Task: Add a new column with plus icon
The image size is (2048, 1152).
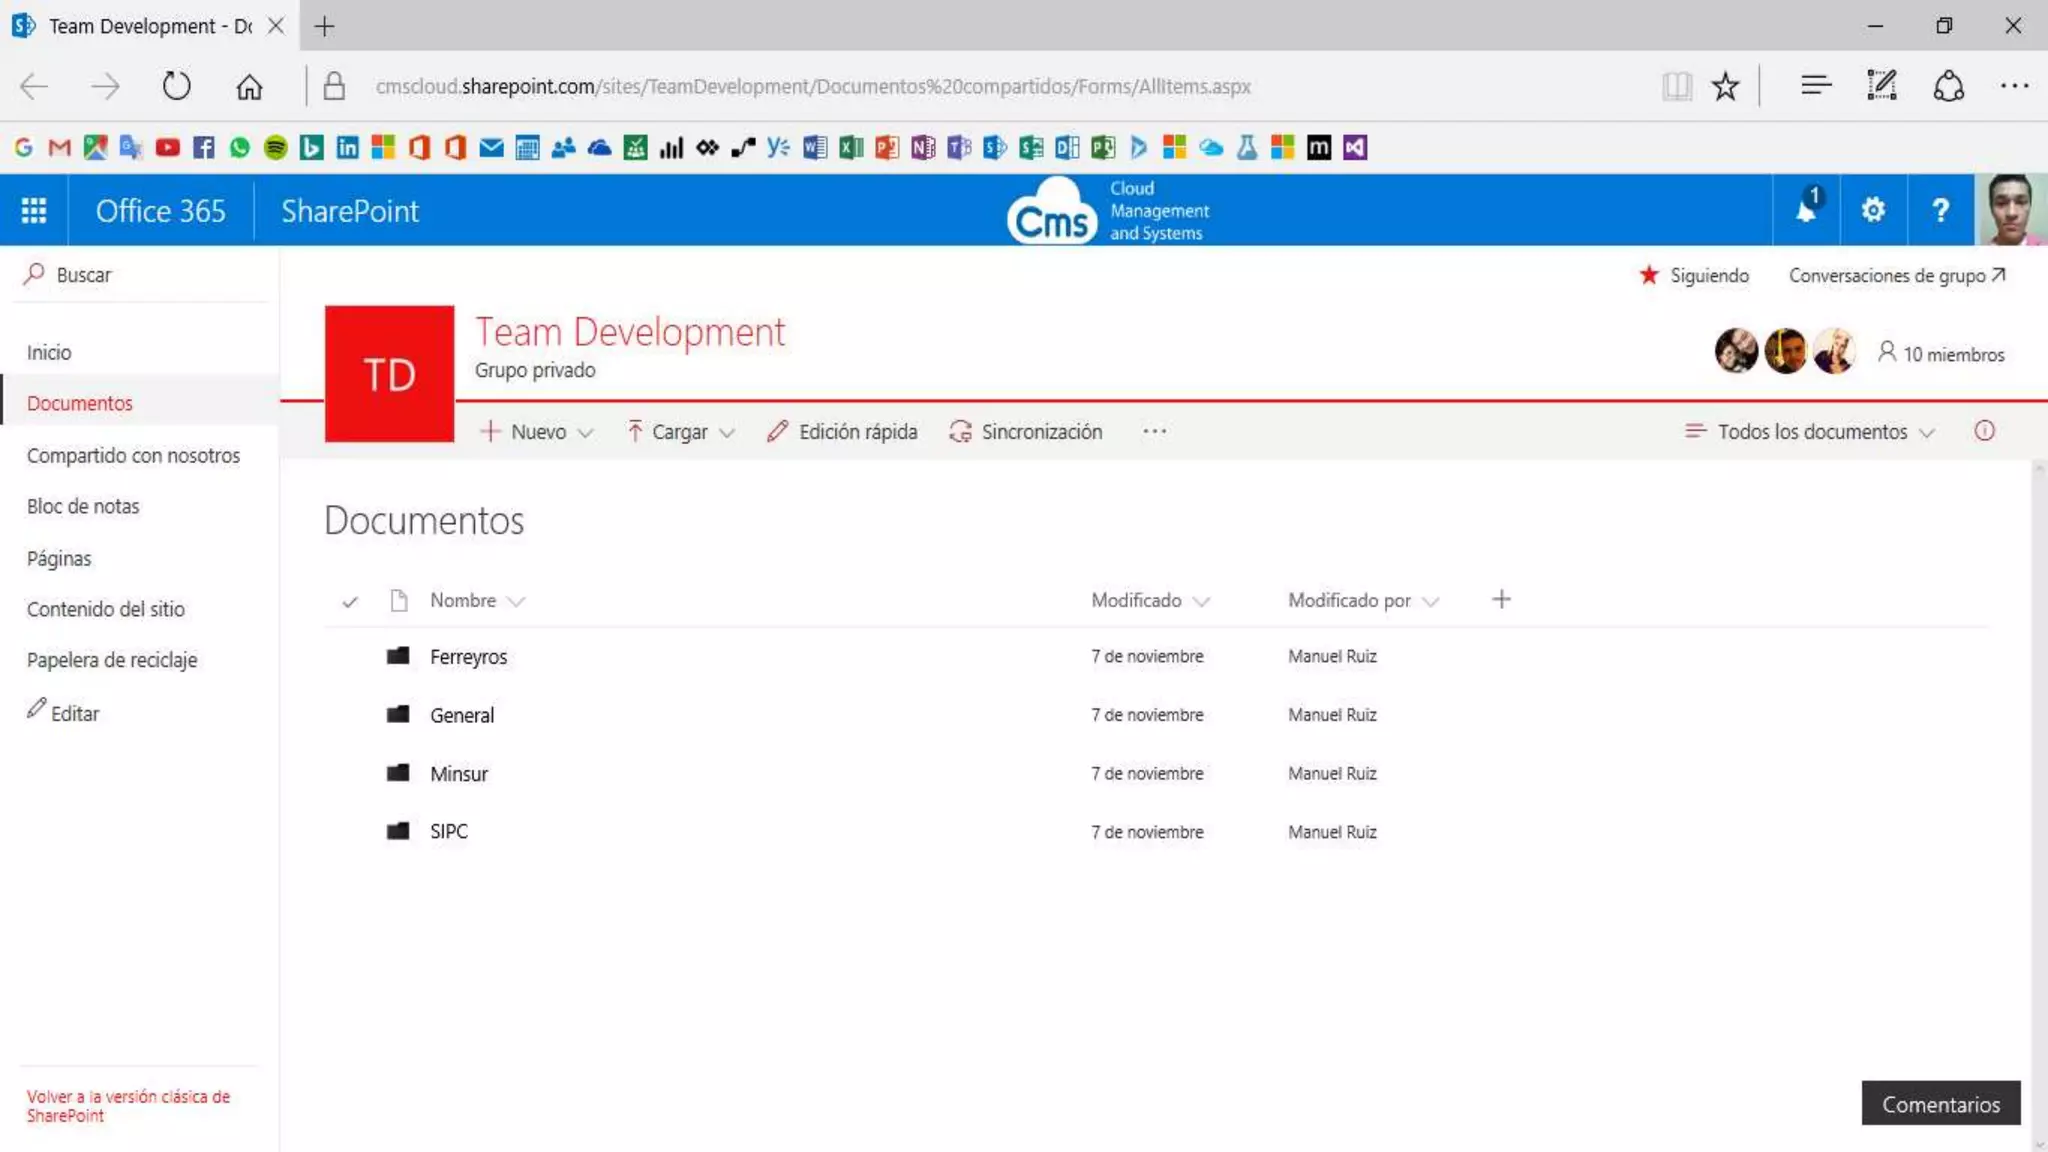Action: pyautogui.click(x=1501, y=599)
